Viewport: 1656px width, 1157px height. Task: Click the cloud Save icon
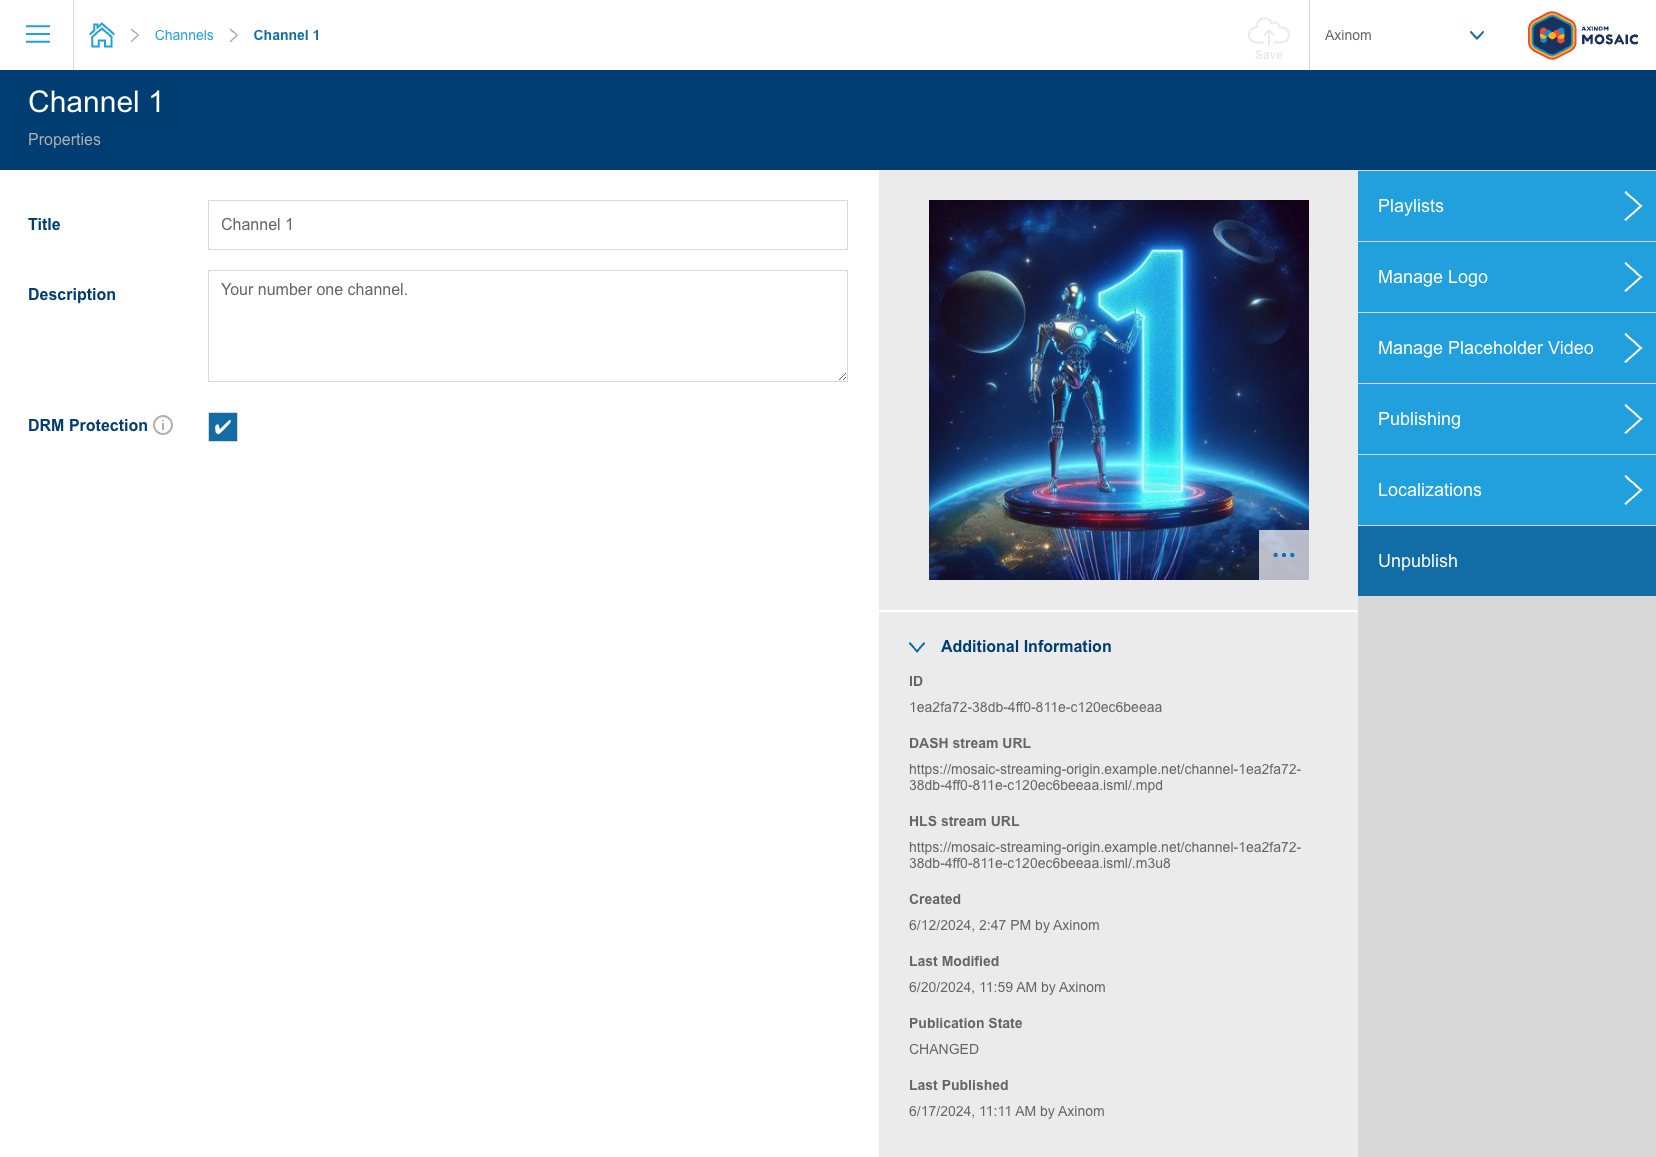[x=1268, y=37]
